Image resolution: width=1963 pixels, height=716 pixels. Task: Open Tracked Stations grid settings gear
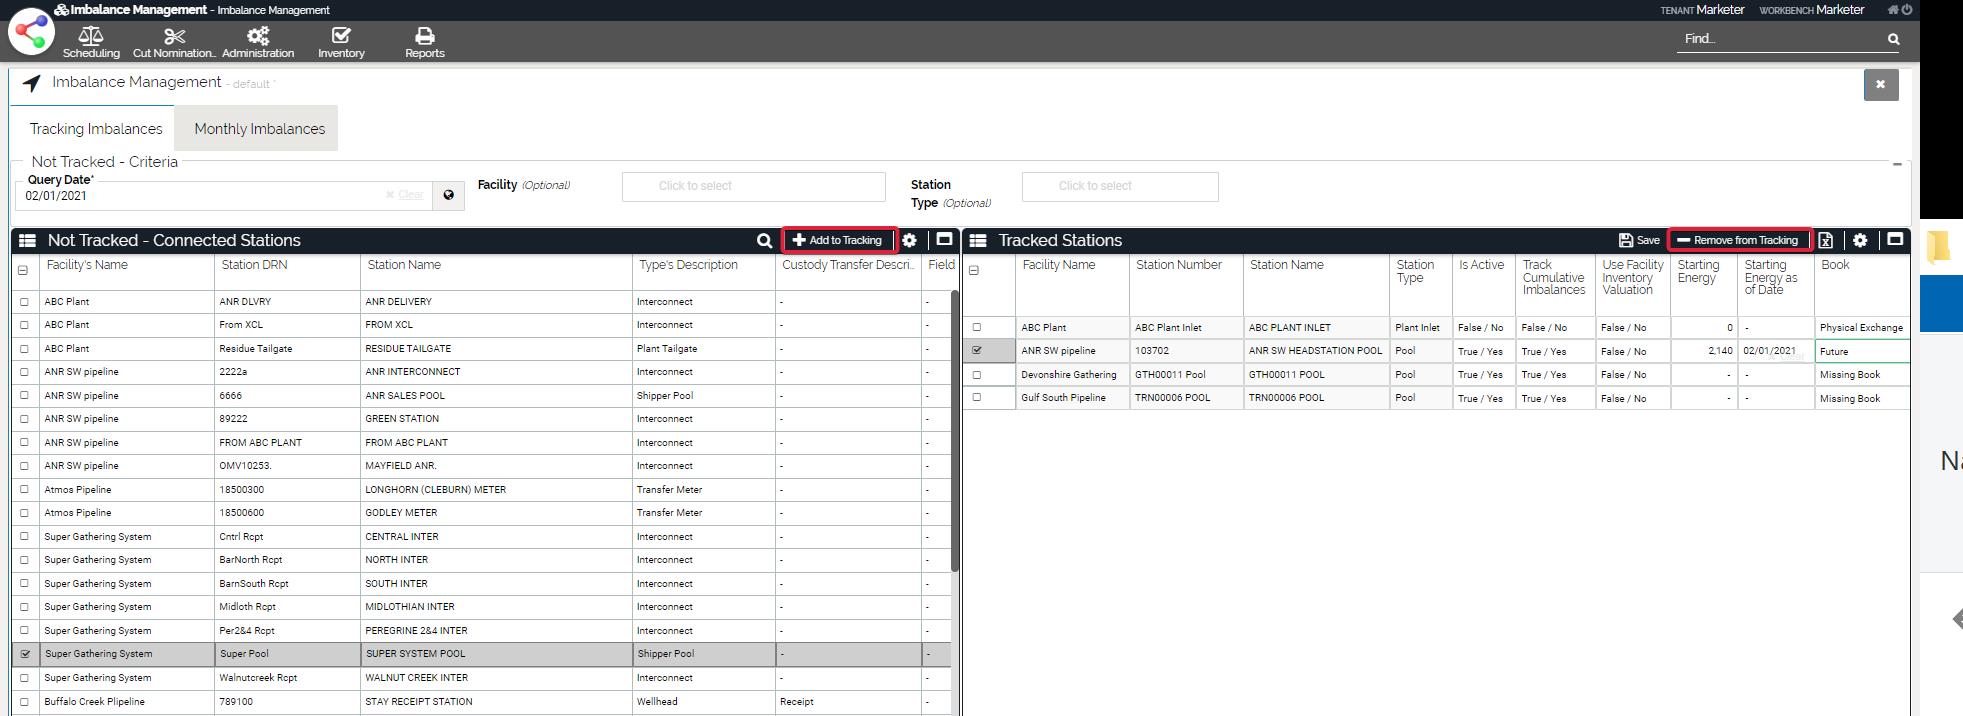pos(1860,240)
